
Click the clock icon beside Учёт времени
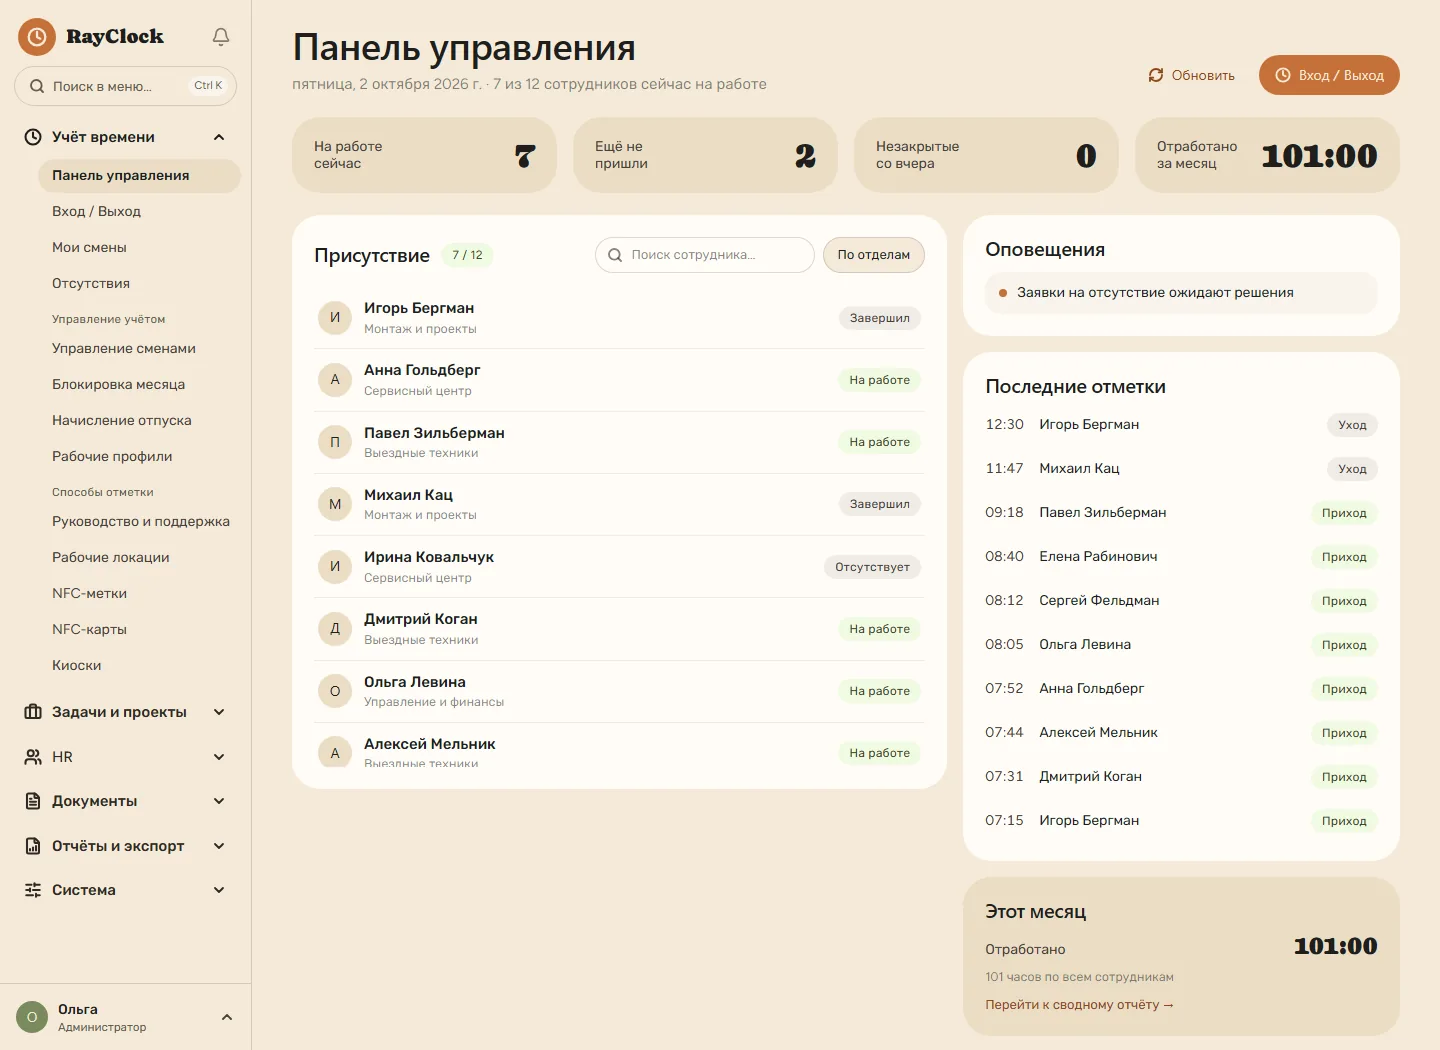click(x=33, y=137)
